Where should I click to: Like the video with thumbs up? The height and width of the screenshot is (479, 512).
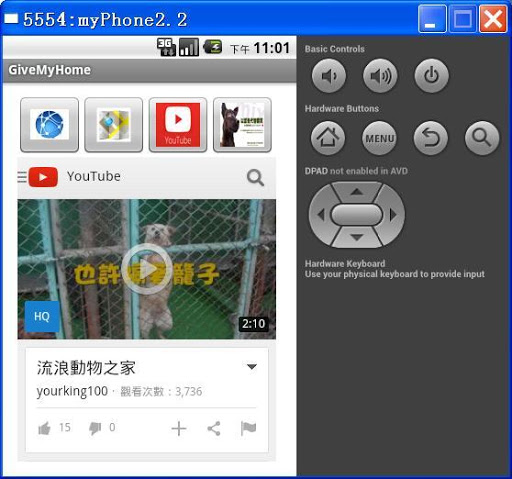tap(44, 428)
